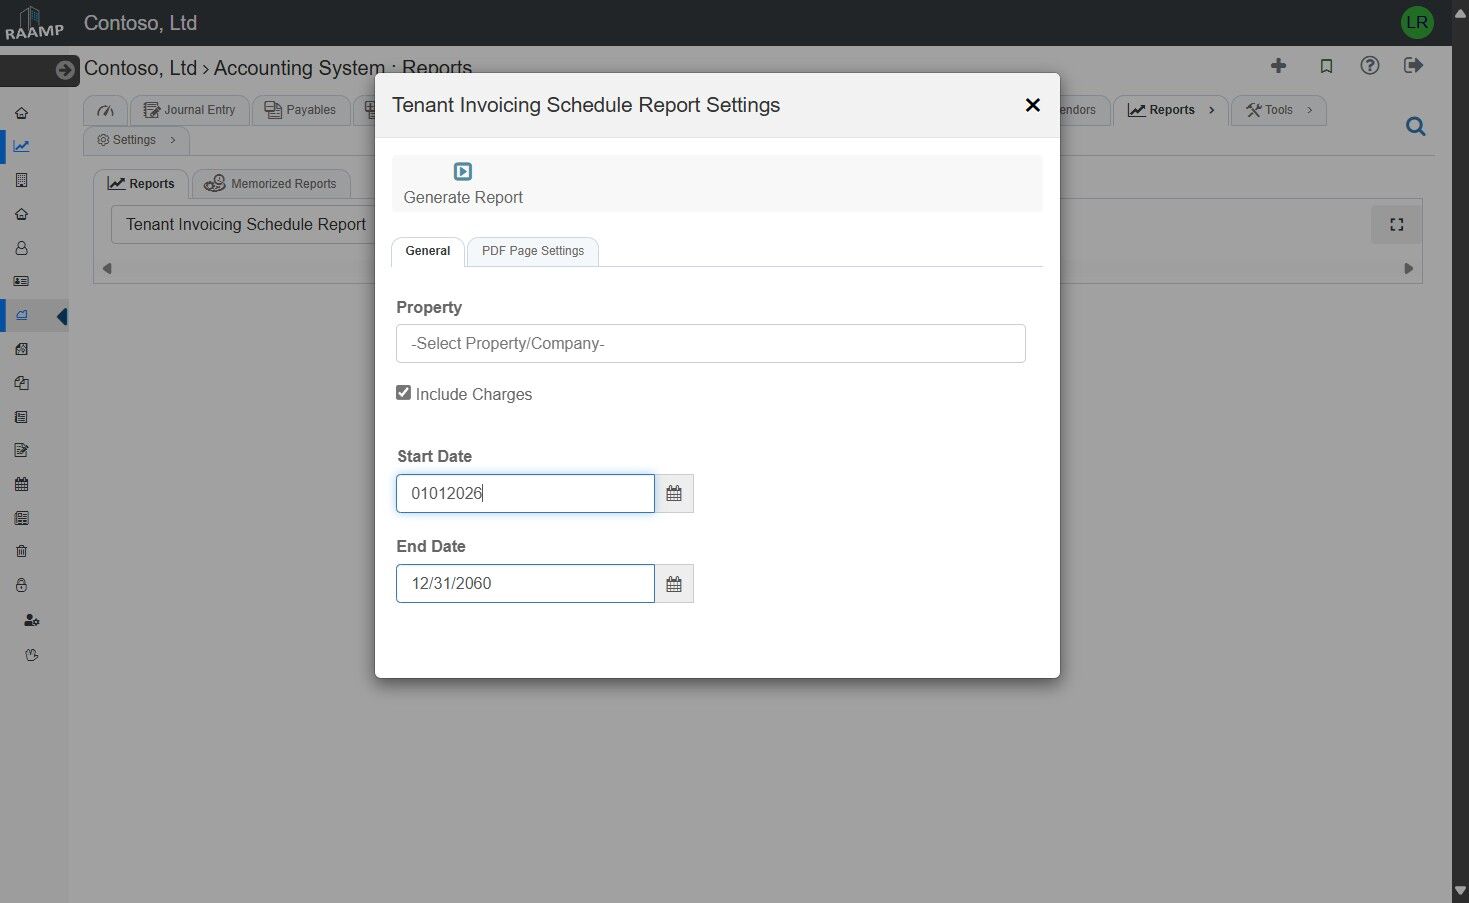Open the Memorized Reports tab

coord(271,184)
